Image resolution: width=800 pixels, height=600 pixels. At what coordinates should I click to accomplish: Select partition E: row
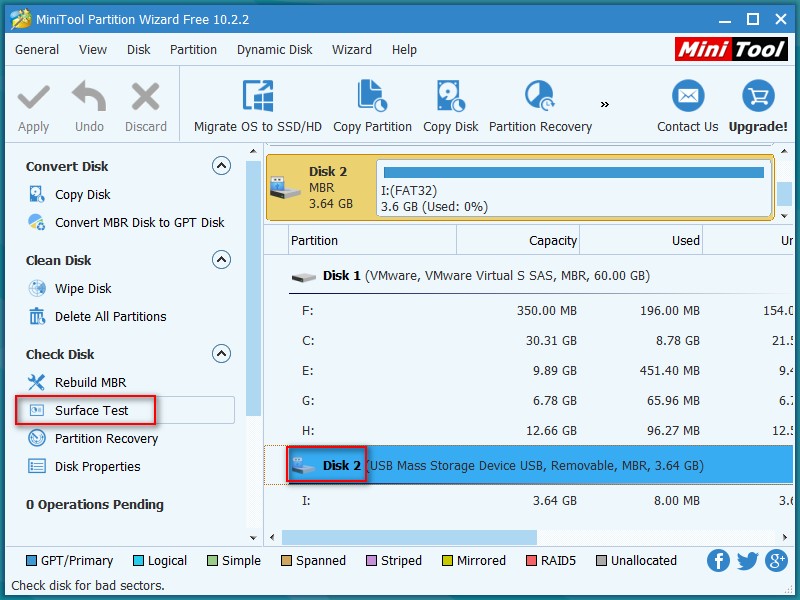pyautogui.click(x=529, y=371)
